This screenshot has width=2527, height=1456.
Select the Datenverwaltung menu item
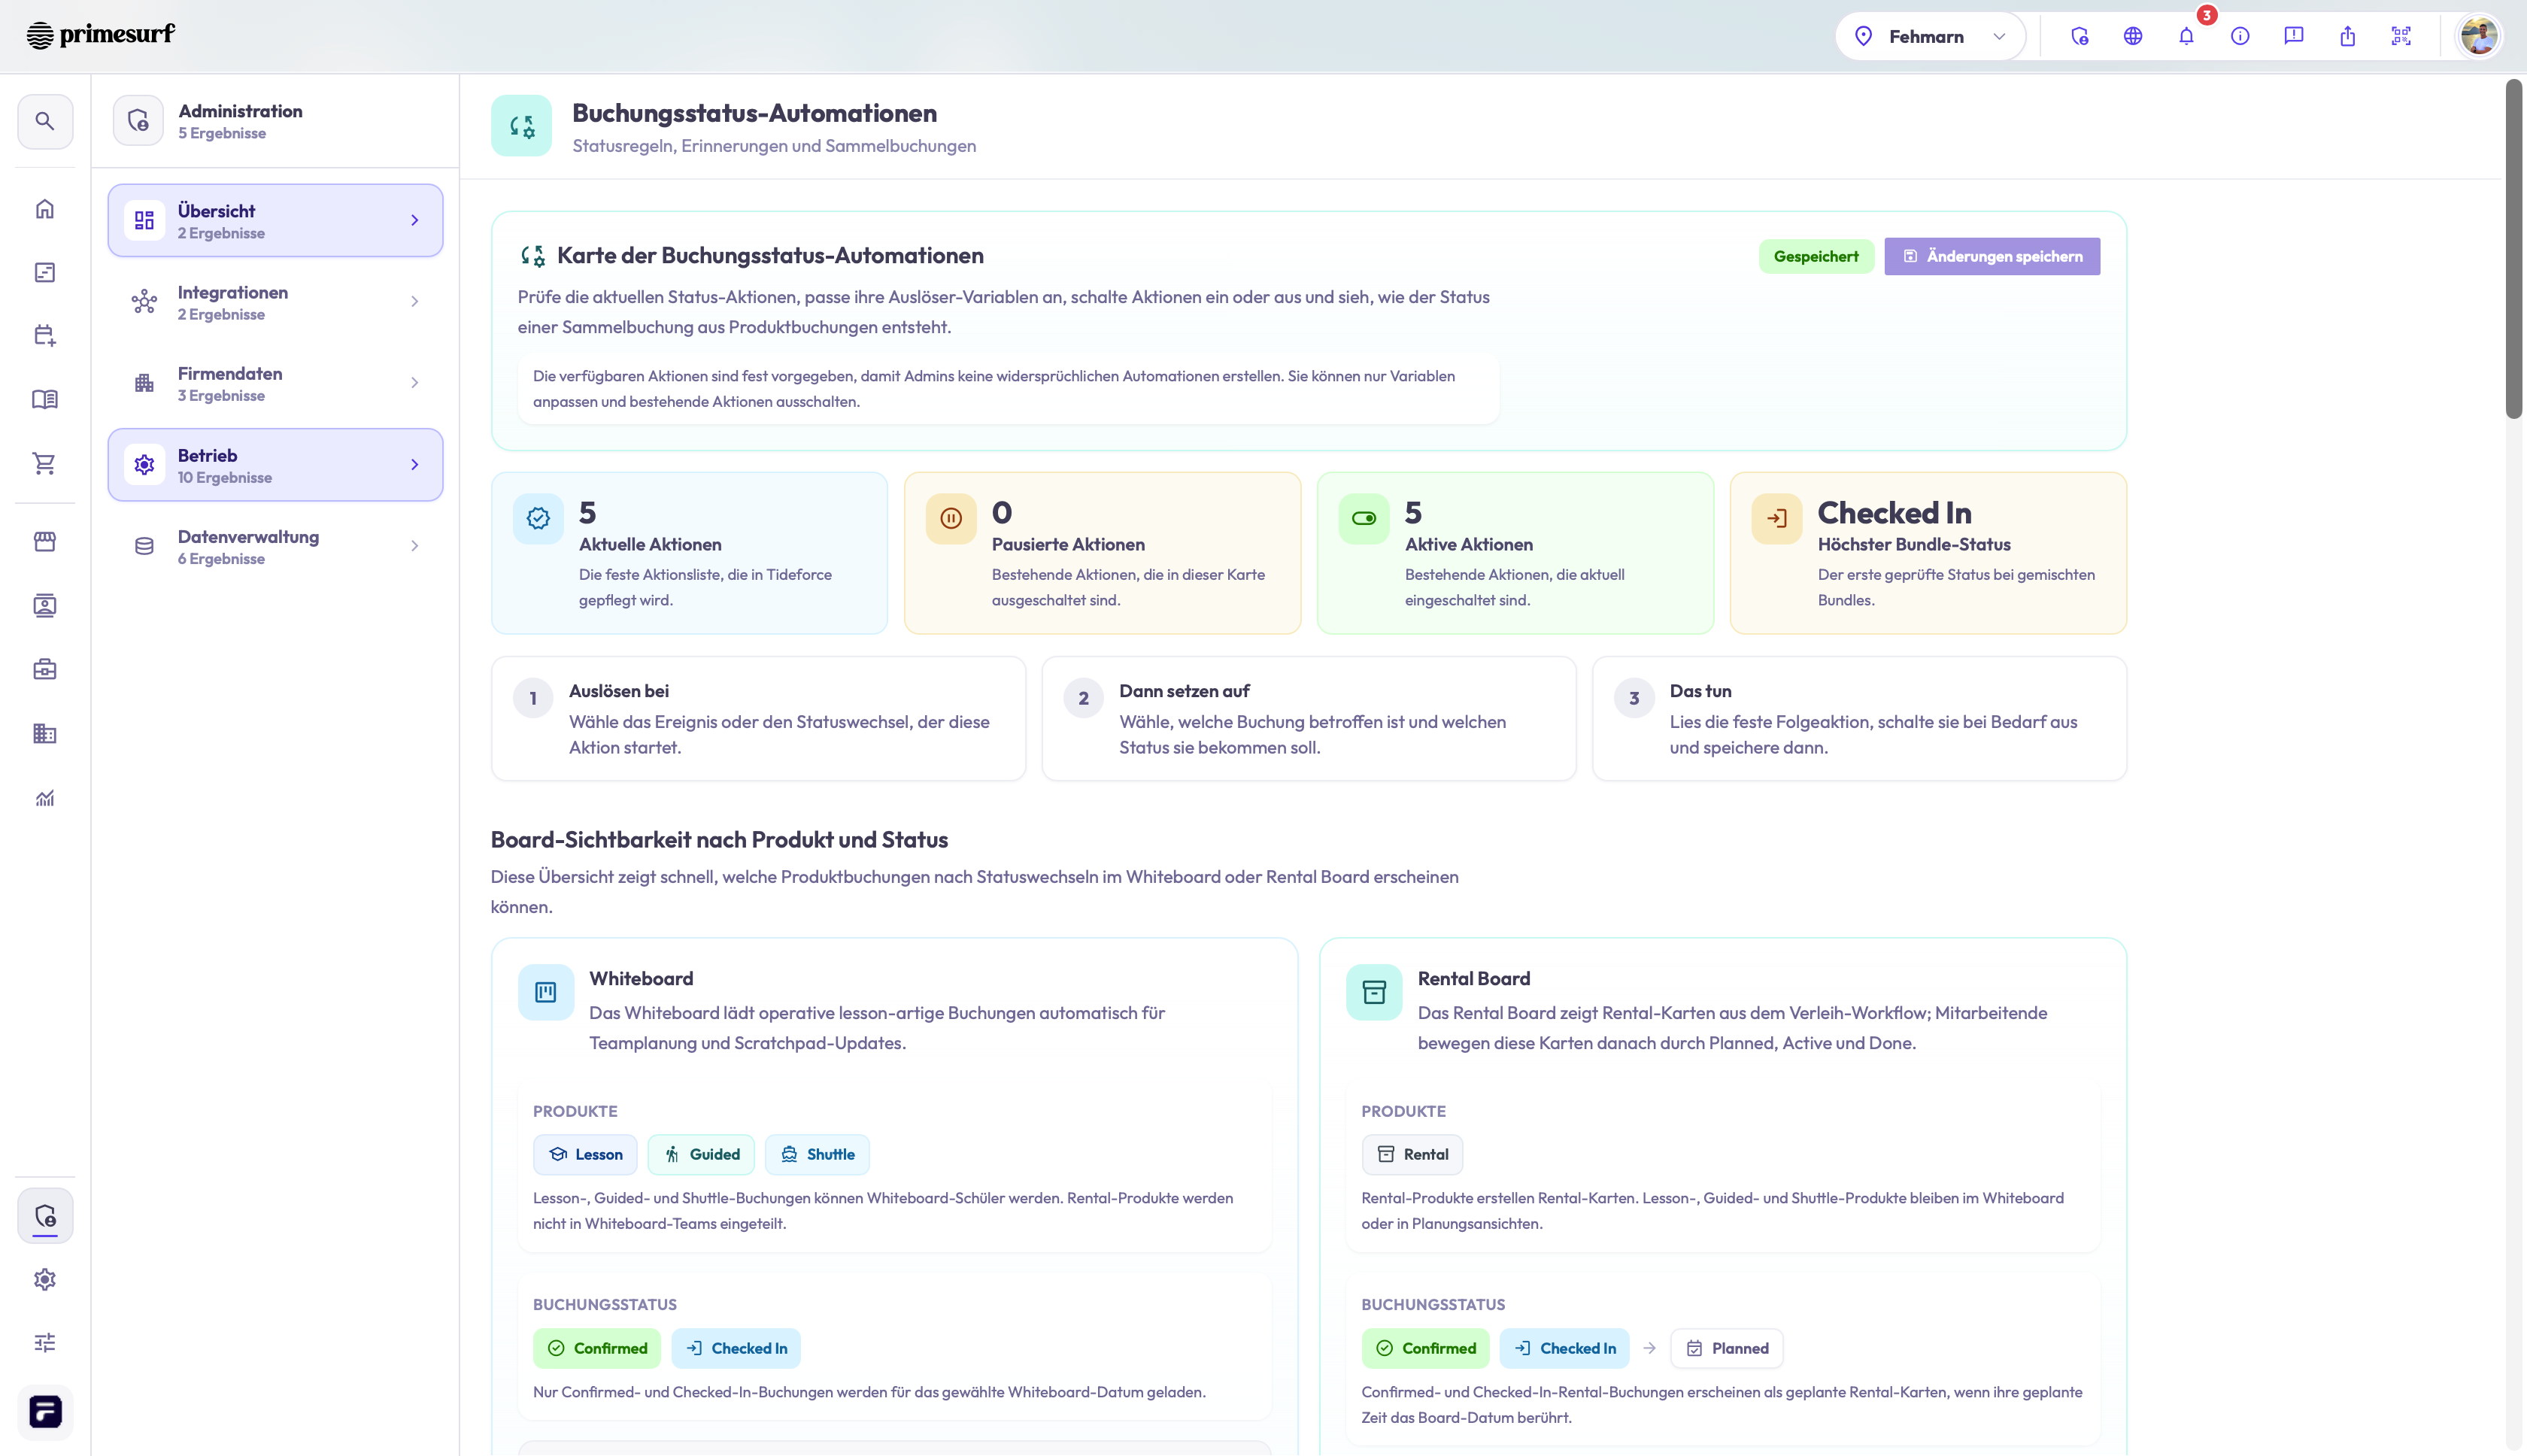tap(275, 546)
